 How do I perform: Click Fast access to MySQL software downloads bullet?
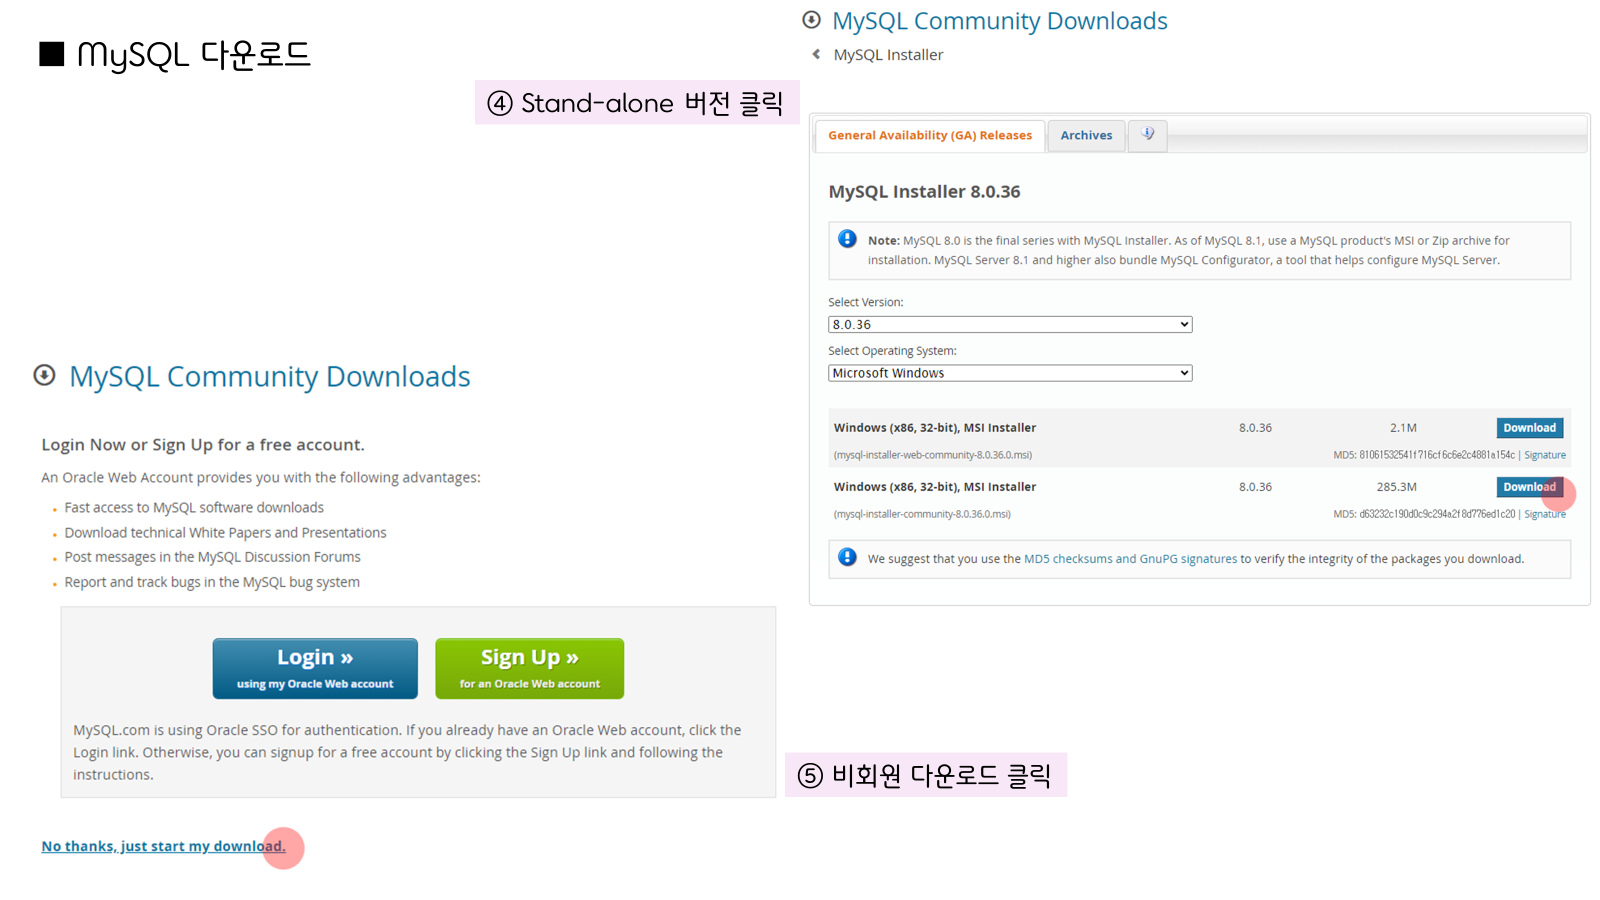click(x=194, y=508)
